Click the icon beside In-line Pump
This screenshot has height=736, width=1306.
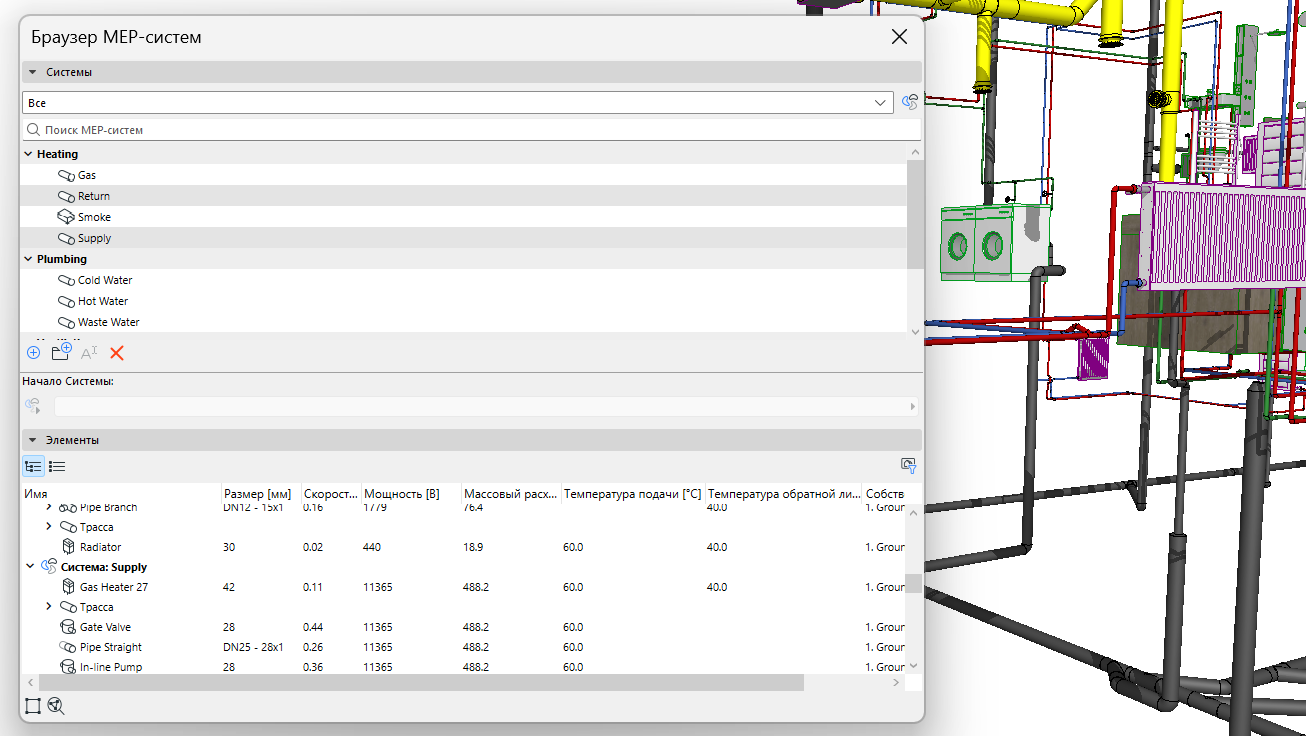coord(69,667)
